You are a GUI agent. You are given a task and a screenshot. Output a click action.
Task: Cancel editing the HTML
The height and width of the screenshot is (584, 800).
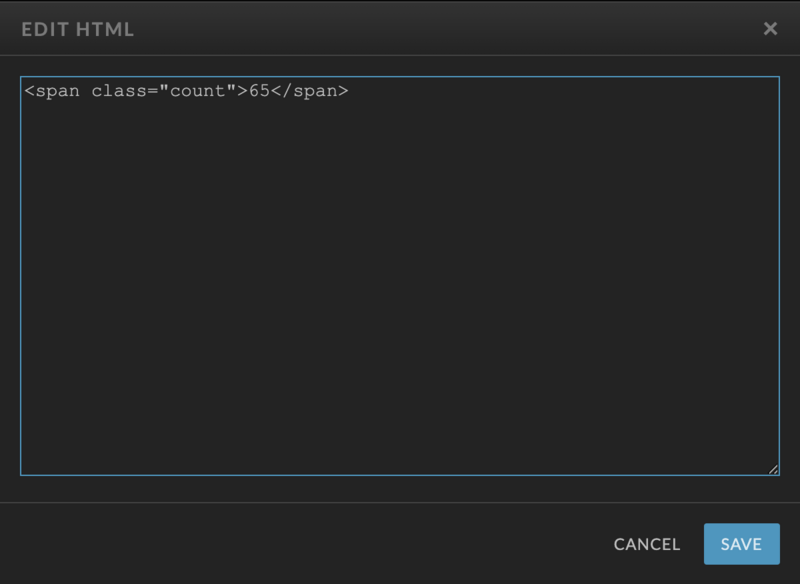point(646,544)
